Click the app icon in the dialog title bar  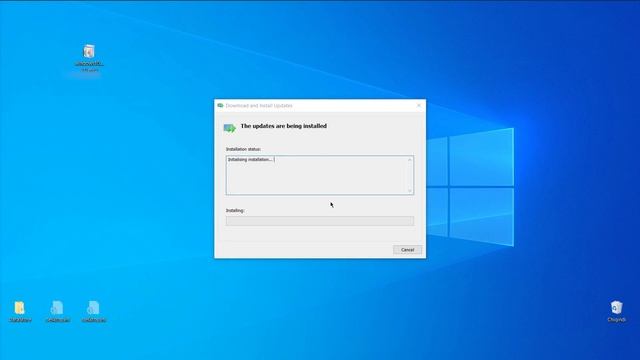click(x=220, y=105)
